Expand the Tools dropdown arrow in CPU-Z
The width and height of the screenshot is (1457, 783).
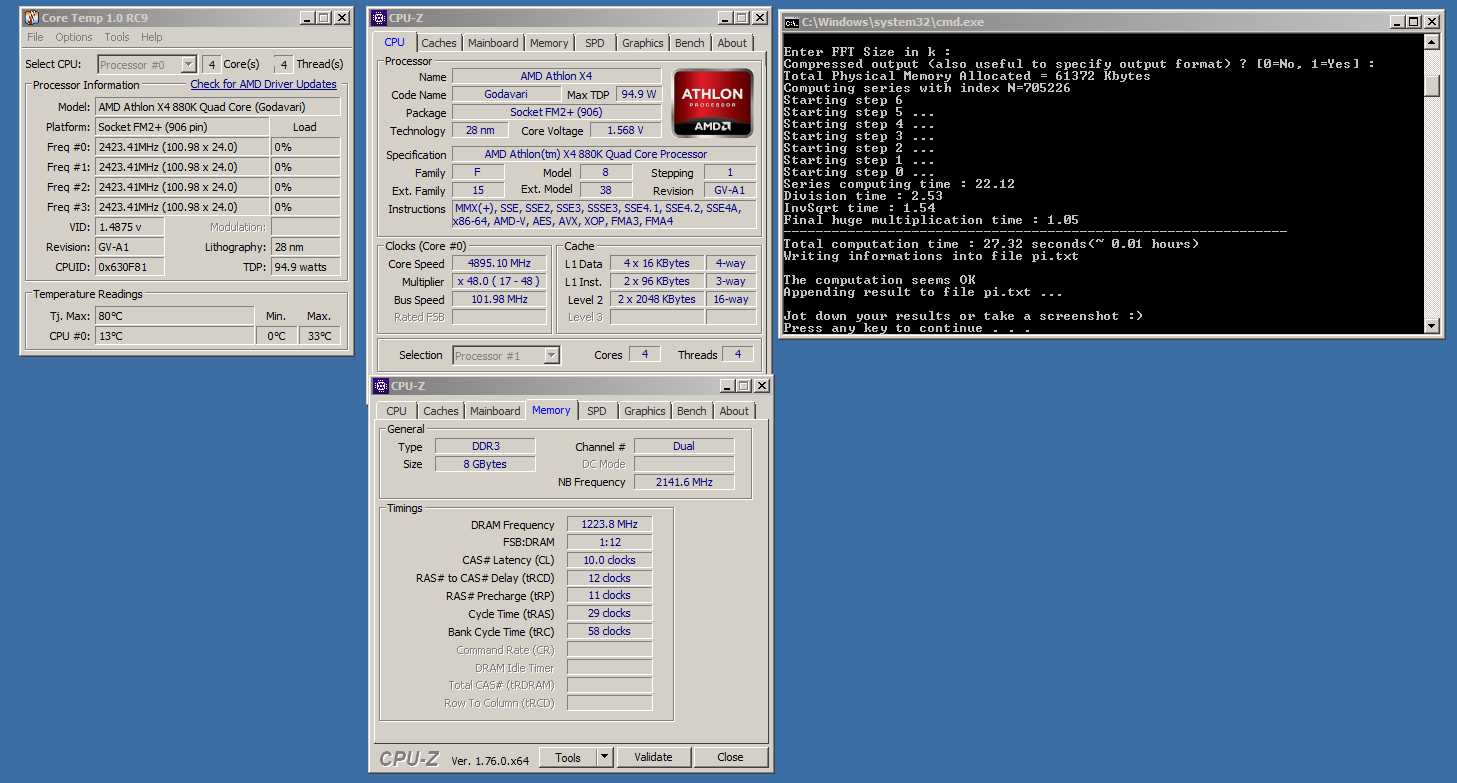[605, 757]
